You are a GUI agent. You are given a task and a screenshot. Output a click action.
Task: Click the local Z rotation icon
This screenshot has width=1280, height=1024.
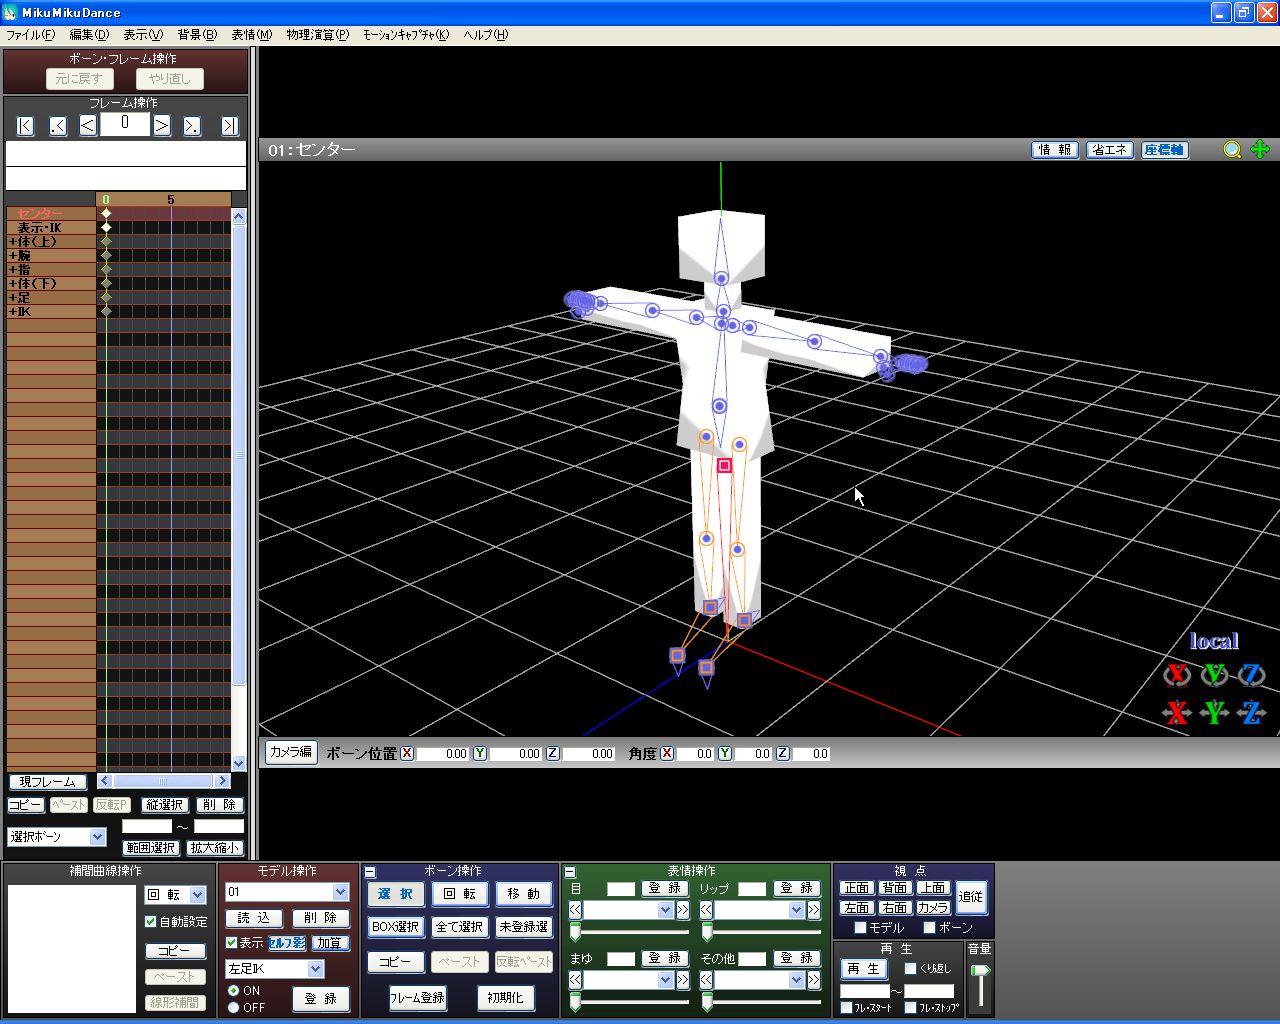tap(1251, 674)
